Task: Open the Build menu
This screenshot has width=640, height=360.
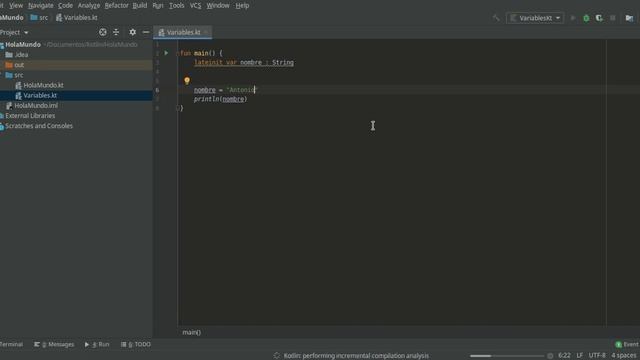Action: coord(140,5)
